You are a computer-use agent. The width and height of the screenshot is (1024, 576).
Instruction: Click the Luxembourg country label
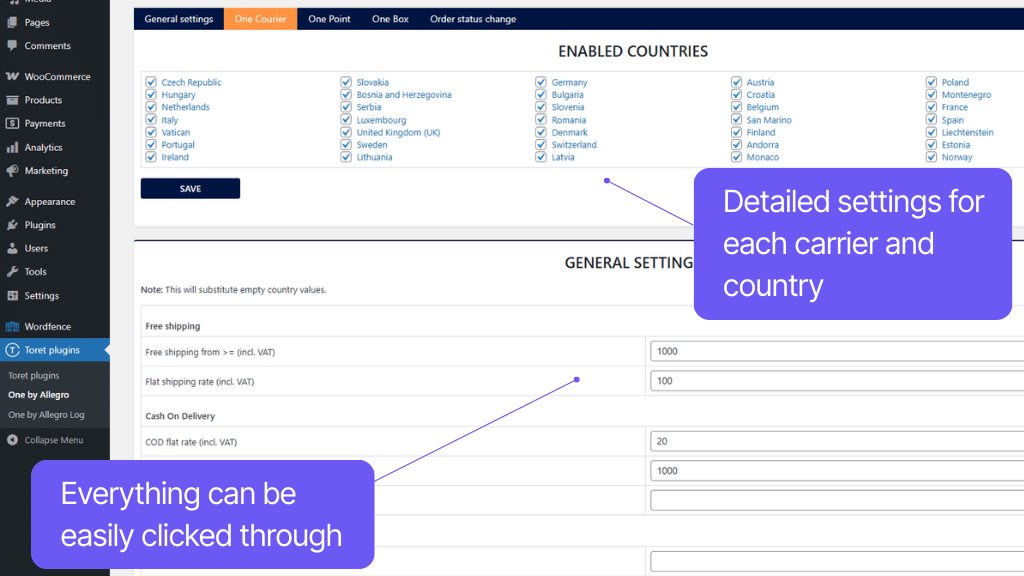[381, 120]
